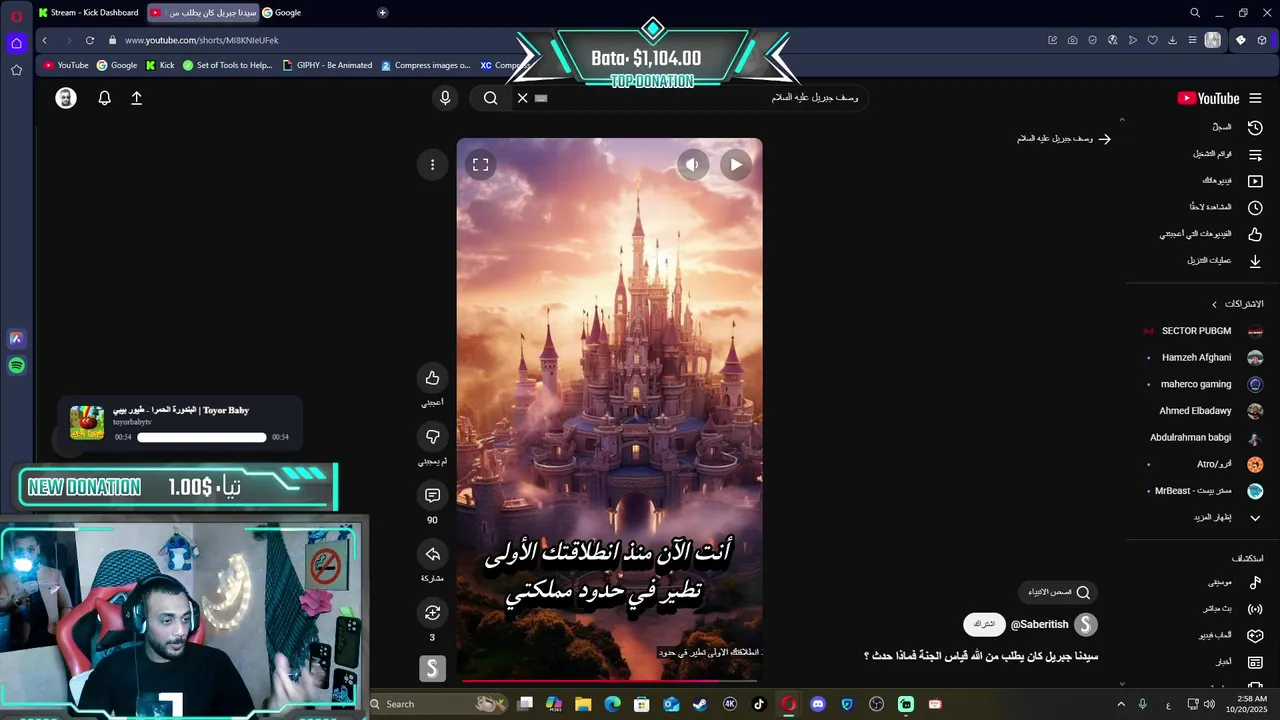This screenshot has width=1280, height=720.
Task: Share the Short via share arrow
Action: click(x=432, y=554)
